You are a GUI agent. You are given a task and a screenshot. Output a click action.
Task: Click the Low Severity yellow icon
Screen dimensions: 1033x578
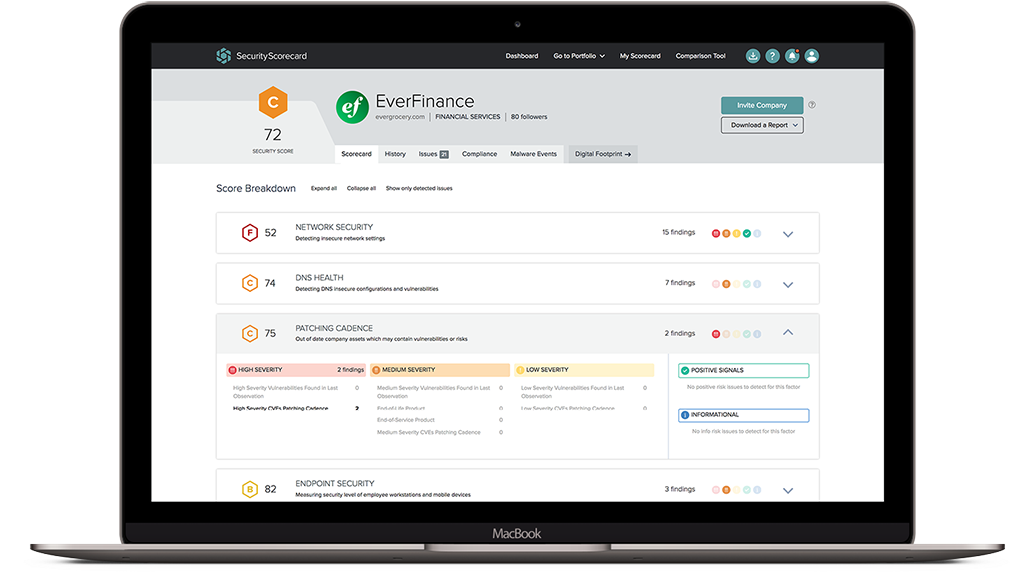(x=520, y=370)
